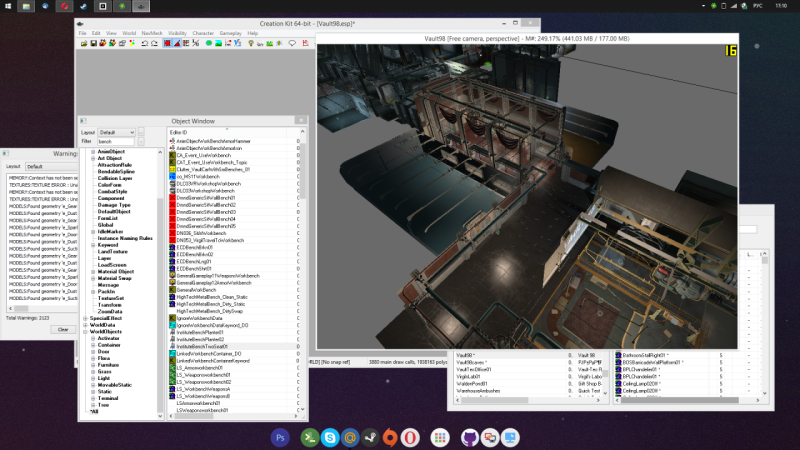Image resolution: width=800 pixels, height=450 pixels.
Task: Open the Character menu
Action: 203,33
